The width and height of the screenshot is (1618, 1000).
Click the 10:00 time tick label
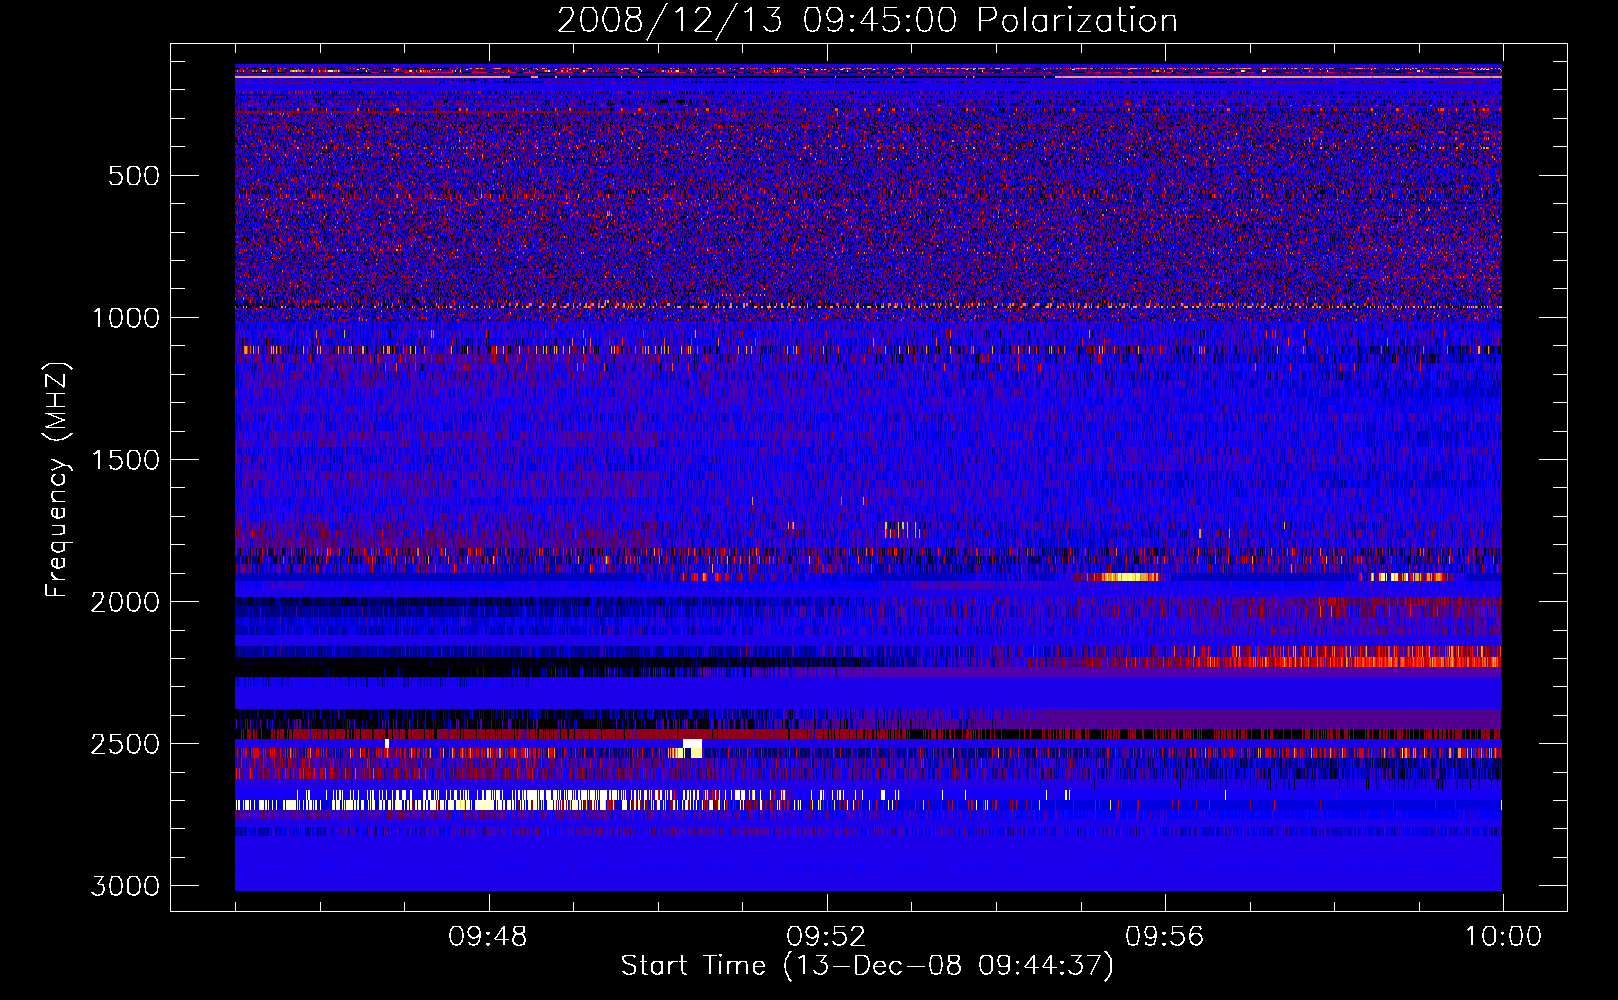[1503, 937]
